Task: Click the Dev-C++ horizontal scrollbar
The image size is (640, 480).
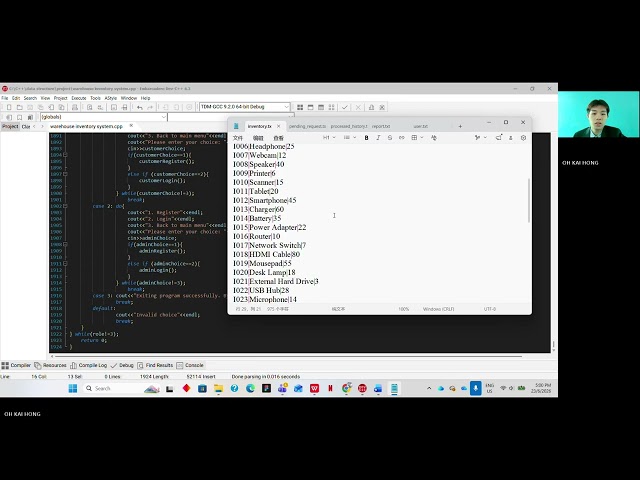Action: [287, 356]
